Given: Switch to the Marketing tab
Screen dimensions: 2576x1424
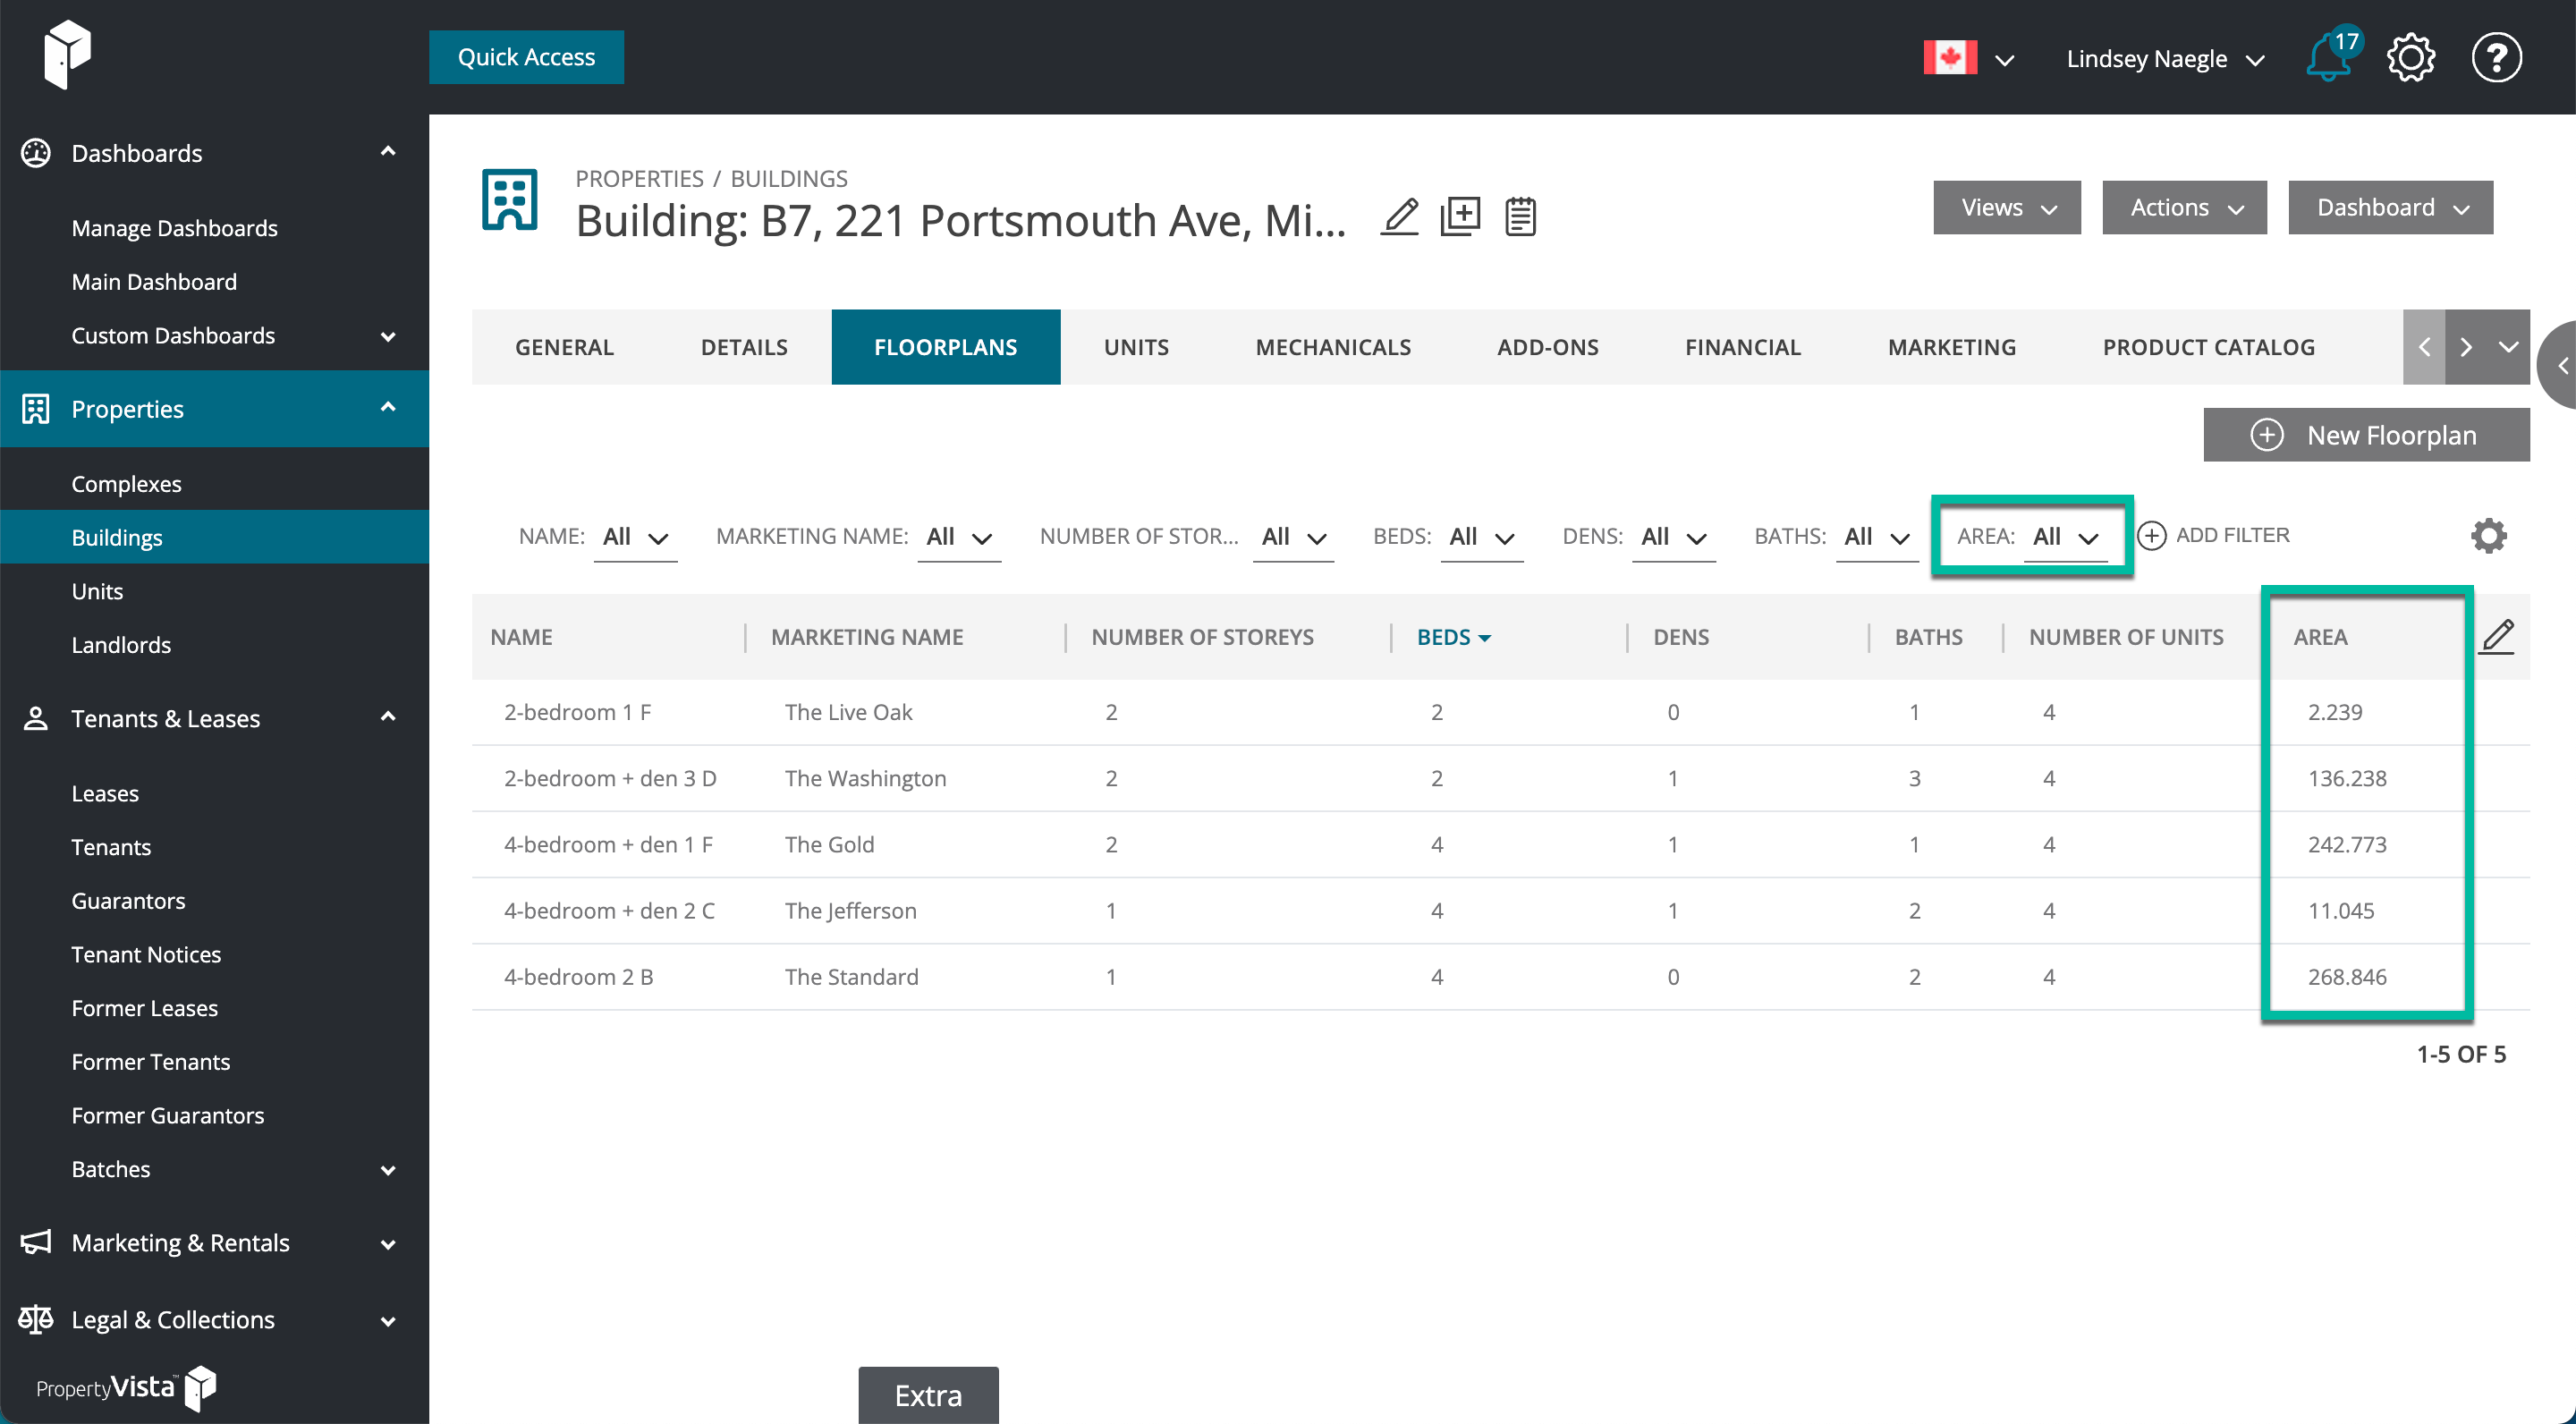Looking at the screenshot, I should pos(1951,347).
